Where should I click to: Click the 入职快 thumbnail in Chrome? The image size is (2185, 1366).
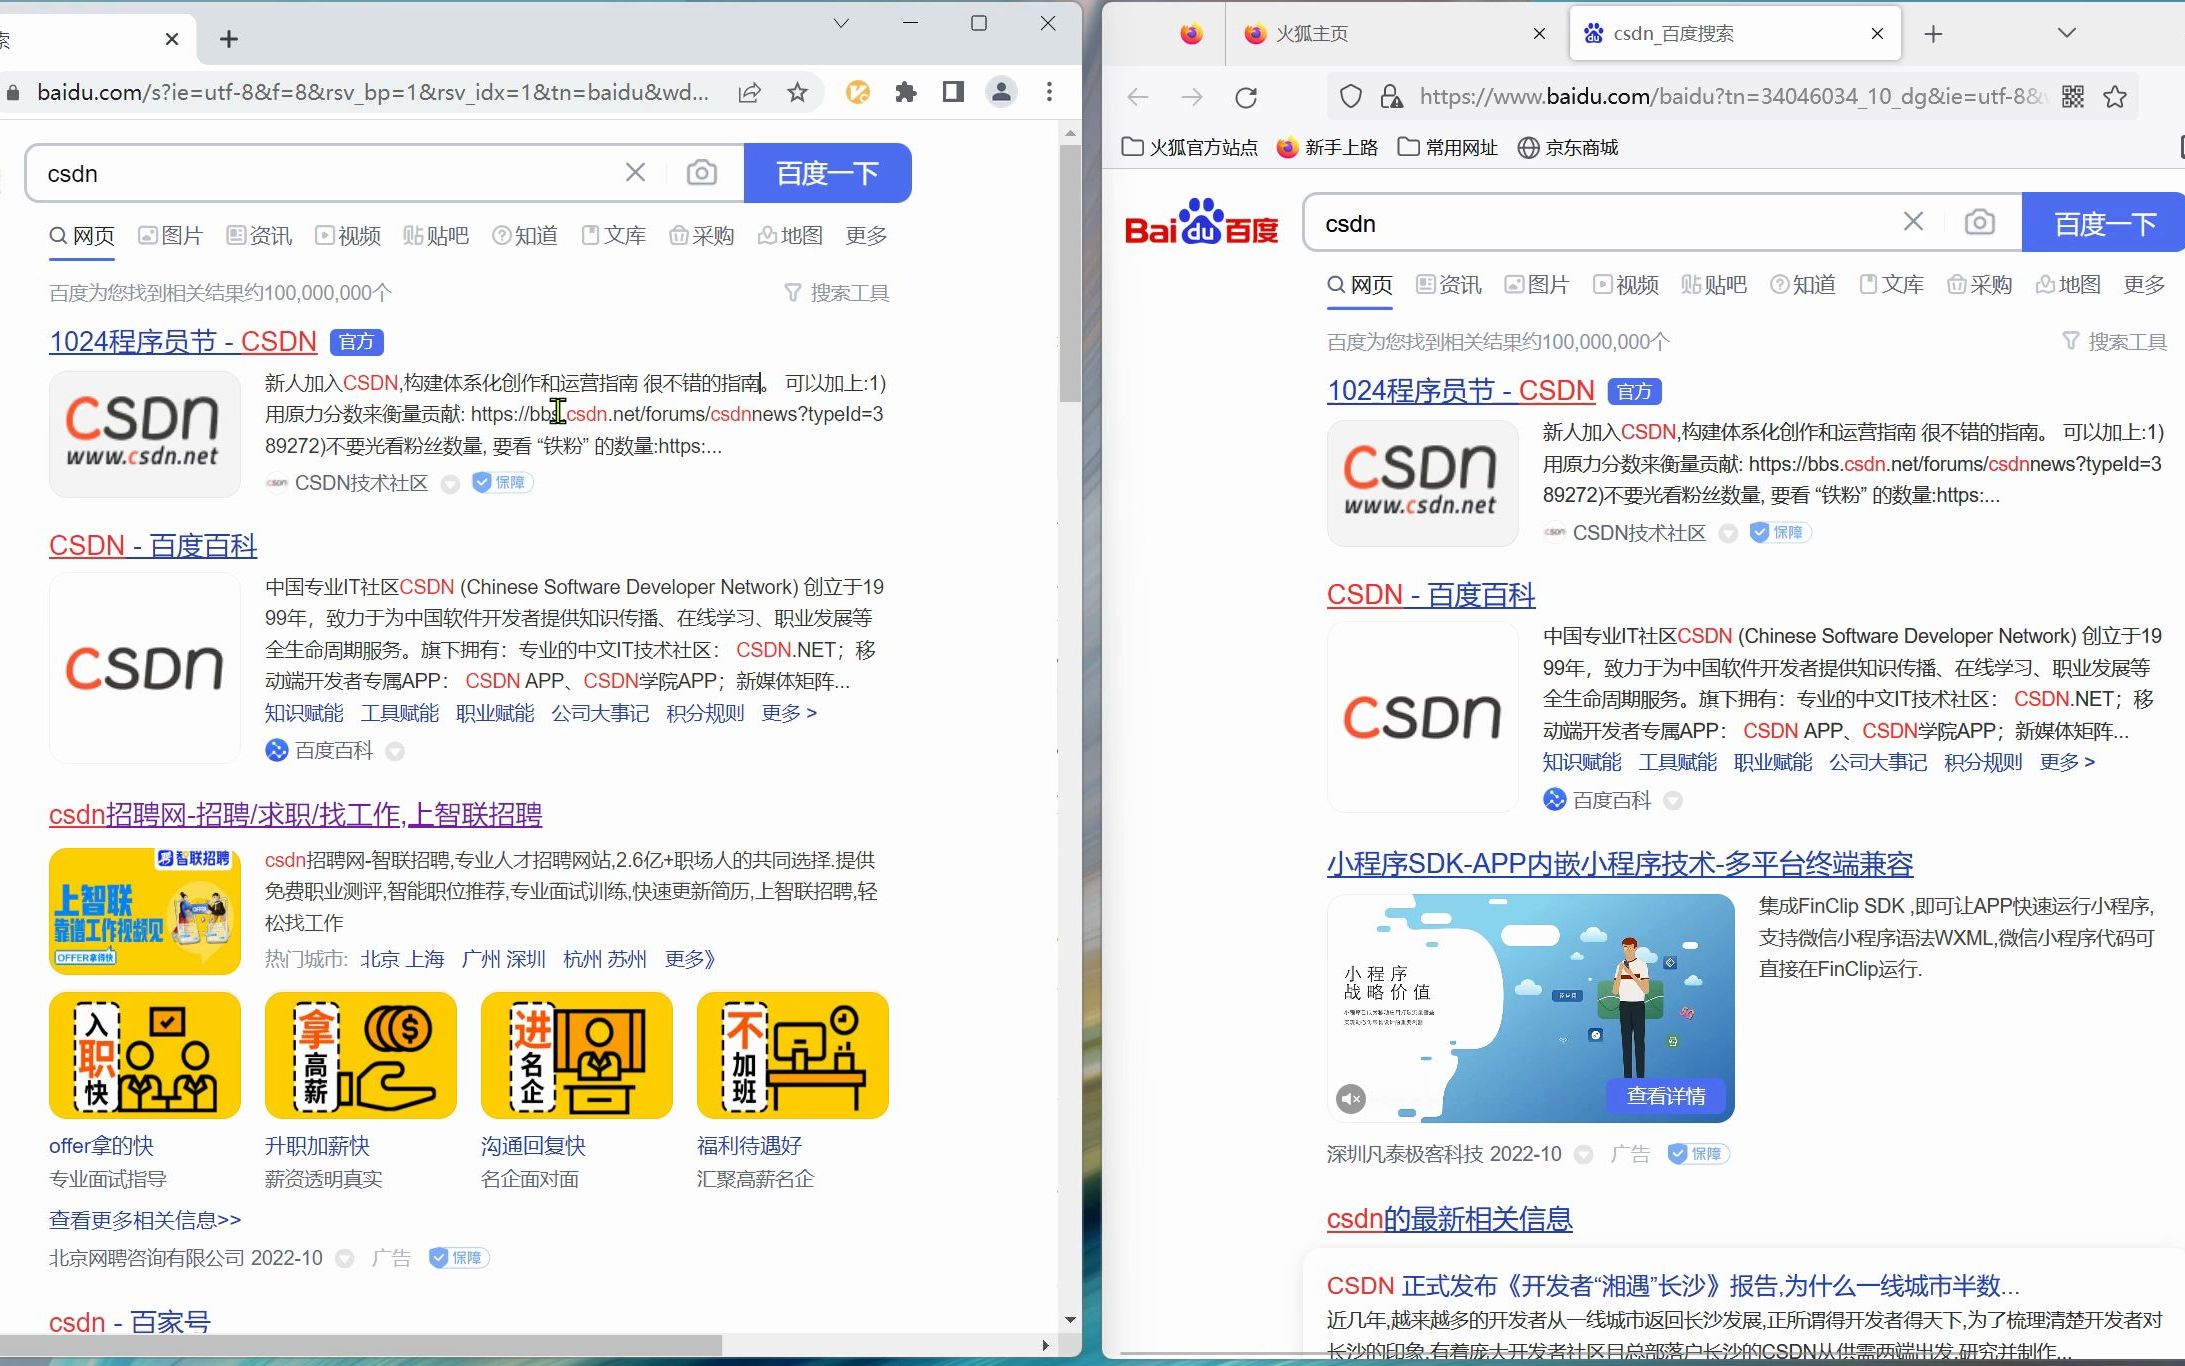(x=145, y=1055)
